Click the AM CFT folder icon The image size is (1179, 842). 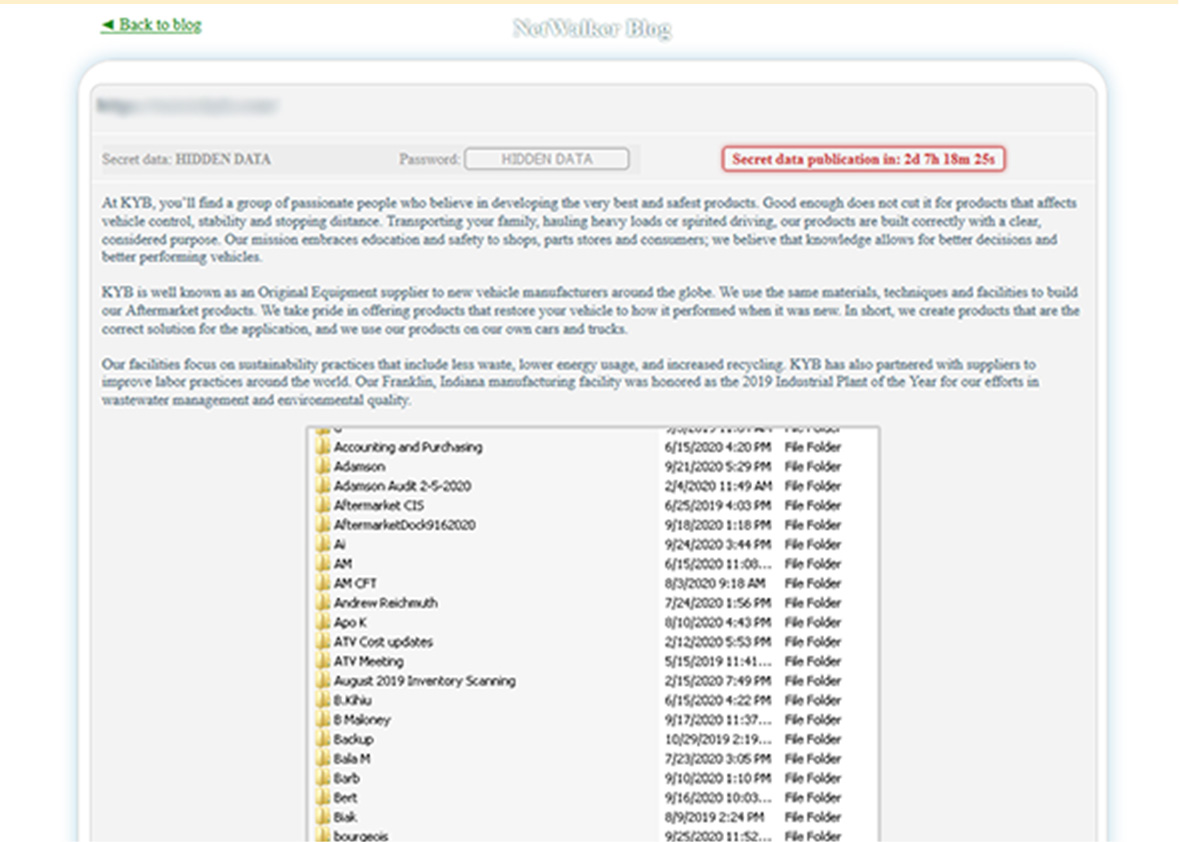coord(323,584)
